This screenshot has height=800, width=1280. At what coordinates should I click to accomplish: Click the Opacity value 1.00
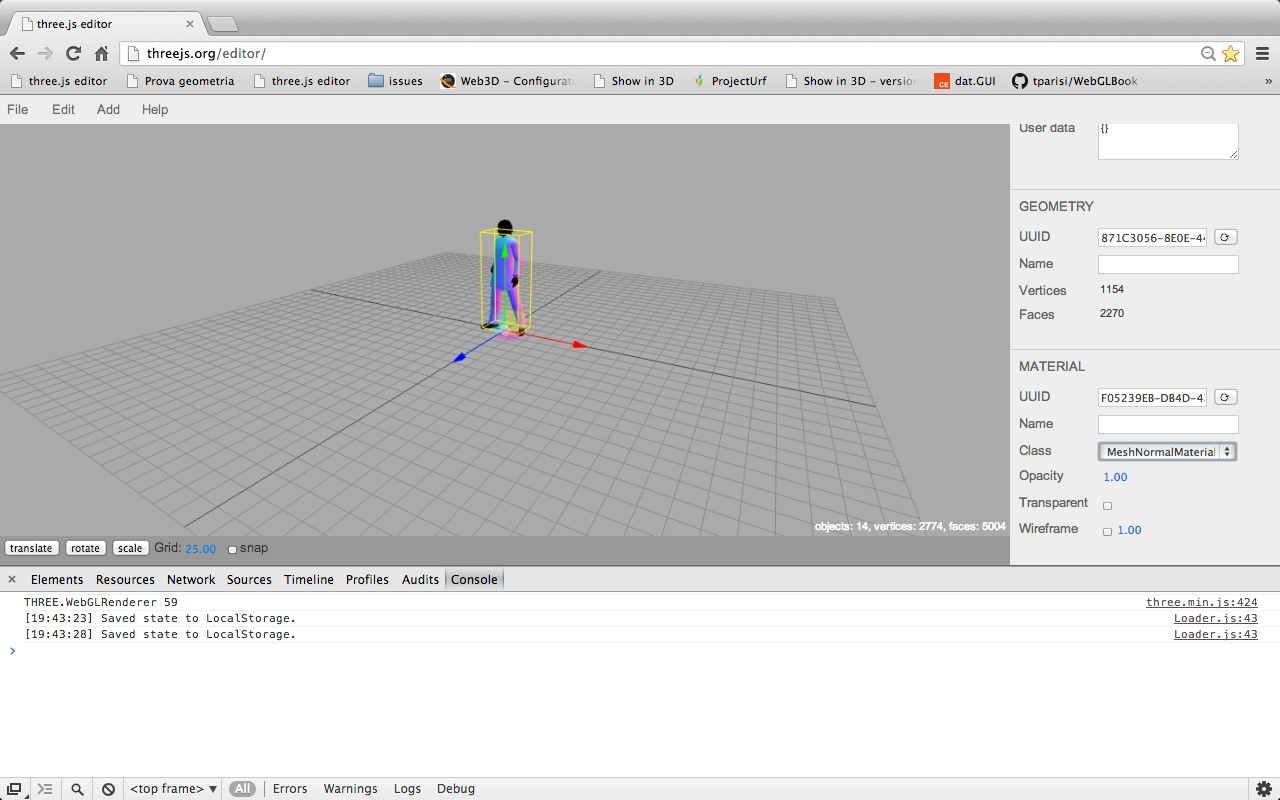point(1115,477)
